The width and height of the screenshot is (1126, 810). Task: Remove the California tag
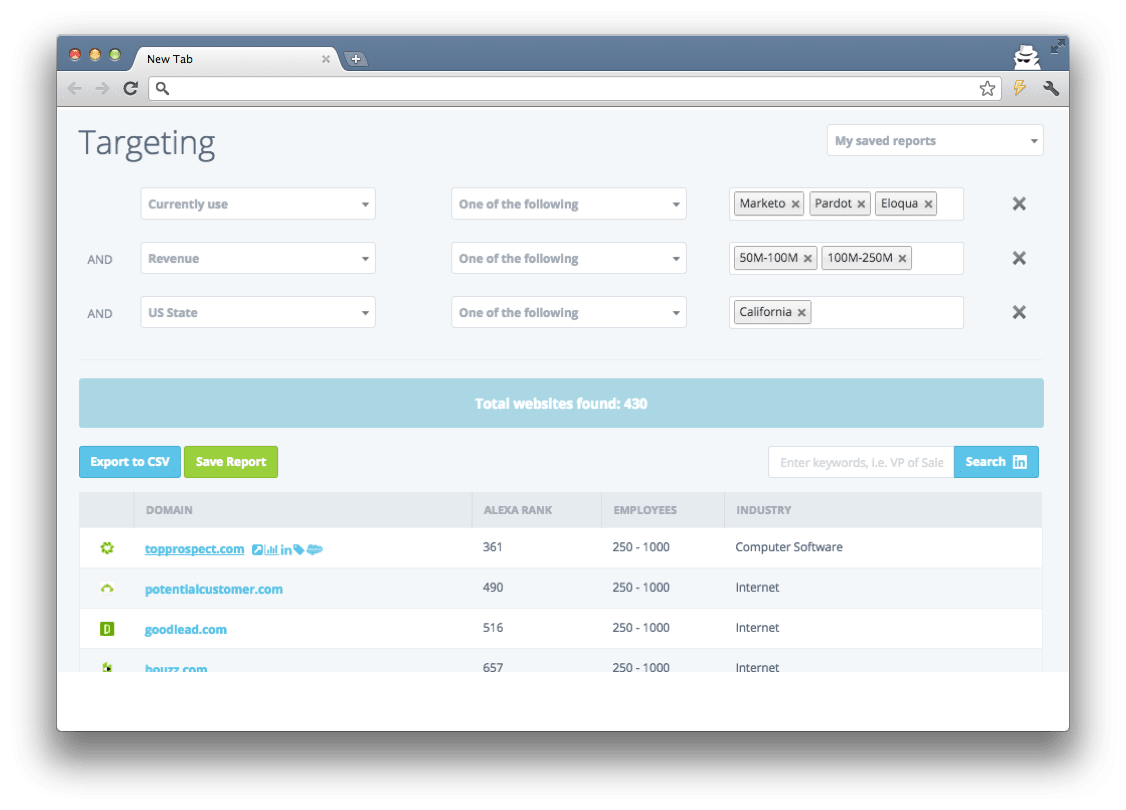pyautogui.click(x=802, y=312)
